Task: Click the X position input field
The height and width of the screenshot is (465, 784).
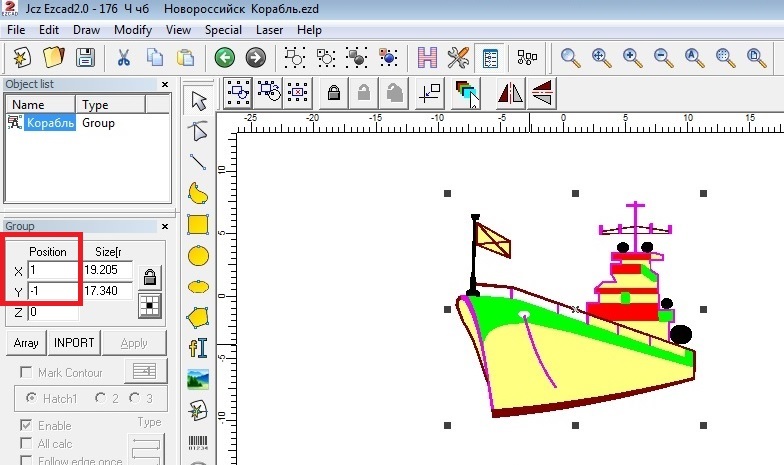Action: pyautogui.click(x=52, y=270)
